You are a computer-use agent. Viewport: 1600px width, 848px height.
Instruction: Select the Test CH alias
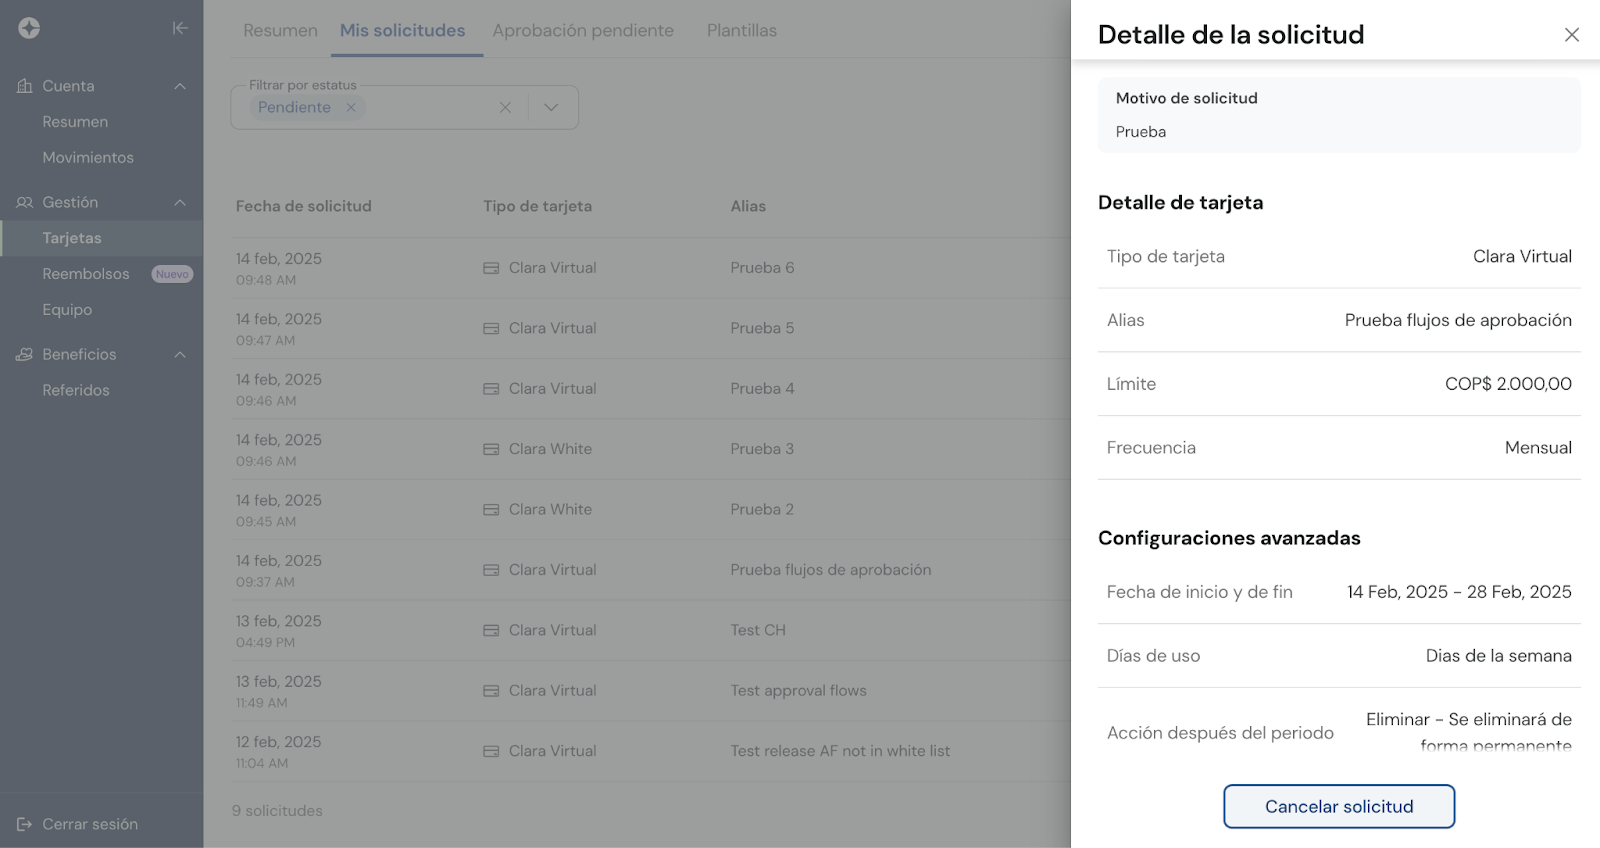(x=758, y=630)
